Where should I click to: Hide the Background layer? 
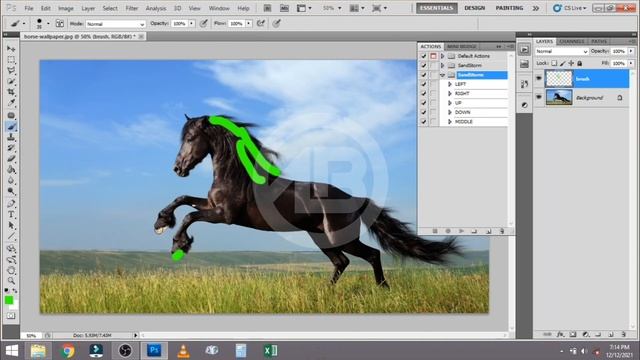coord(539,97)
